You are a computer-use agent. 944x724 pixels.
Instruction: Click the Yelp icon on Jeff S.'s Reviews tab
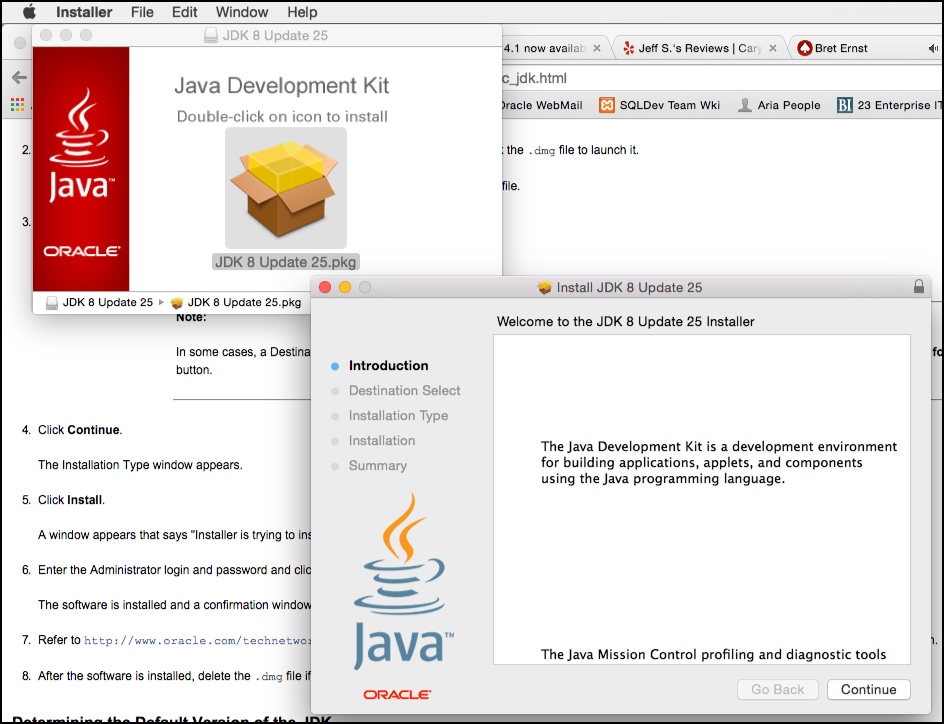click(627, 47)
